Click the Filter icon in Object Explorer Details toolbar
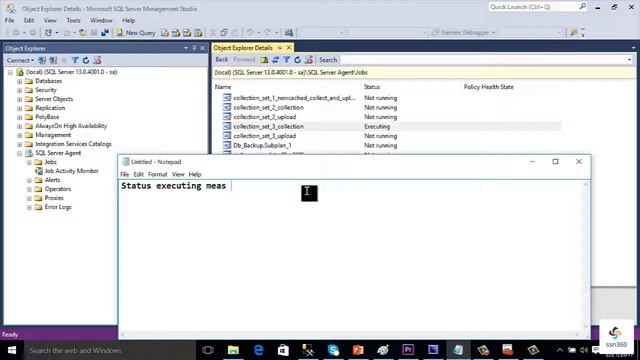The width and height of the screenshot is (640, 360). point(287,60)
